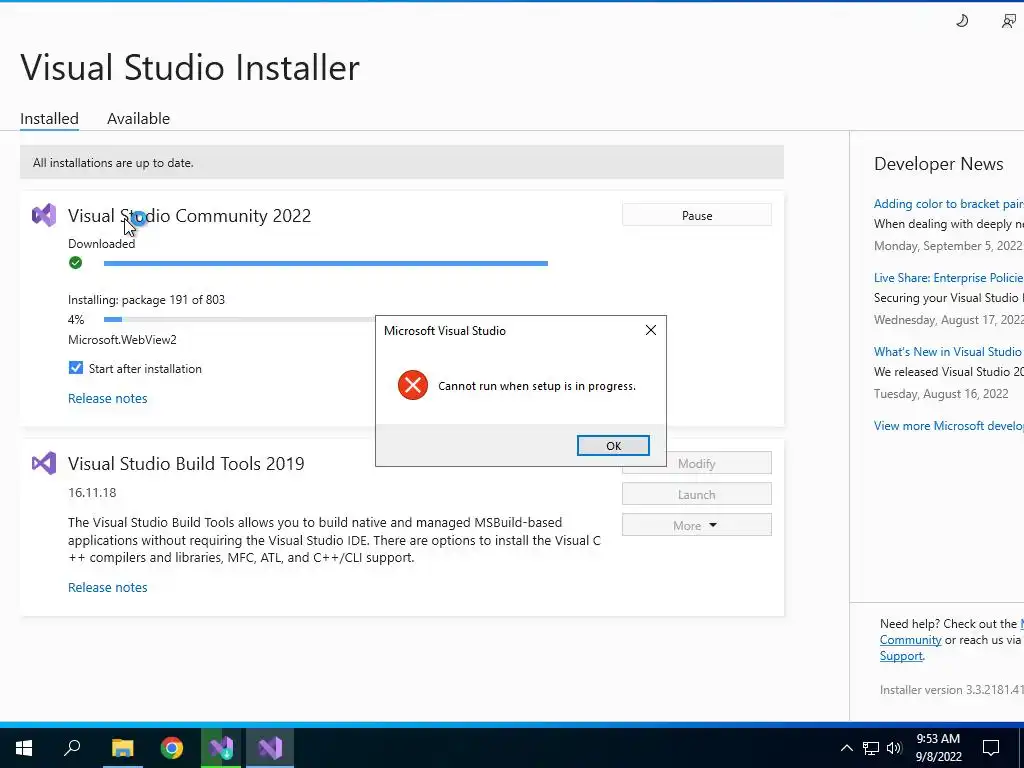Click Launch for Build Tools 2019

[x=696, y=494]
